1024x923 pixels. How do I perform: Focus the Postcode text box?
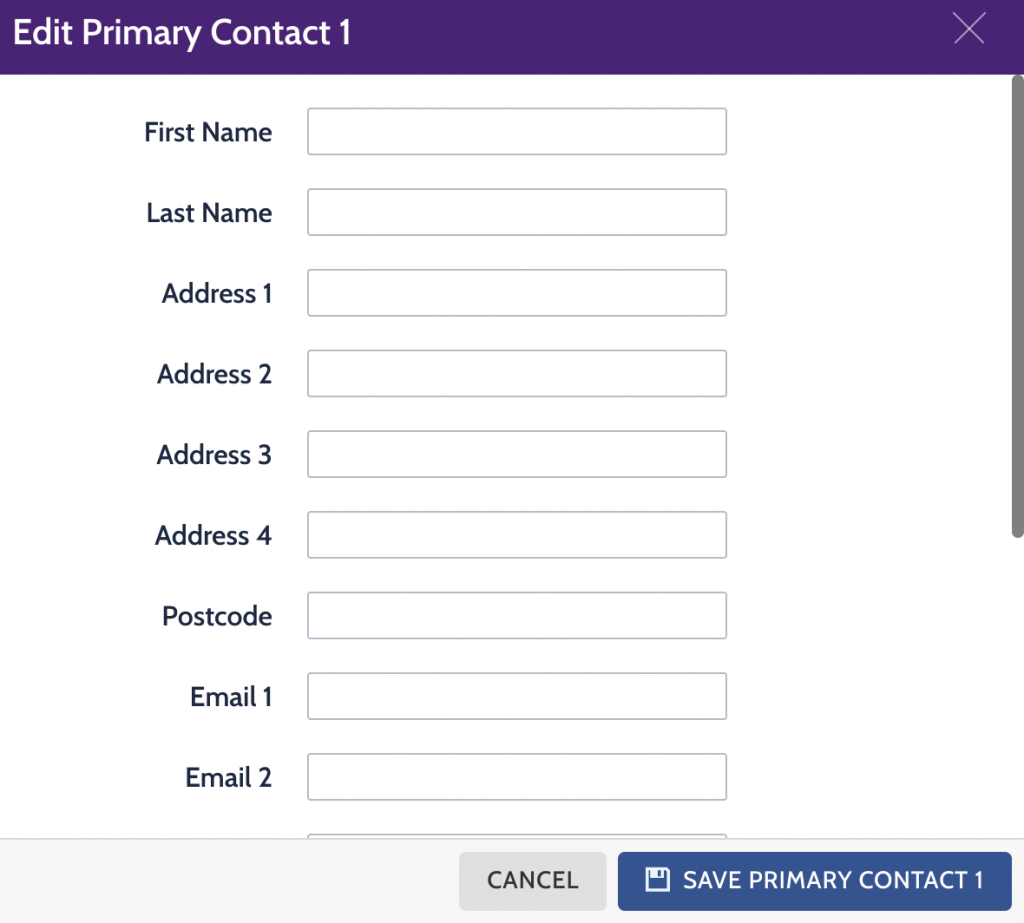[517, 615]
